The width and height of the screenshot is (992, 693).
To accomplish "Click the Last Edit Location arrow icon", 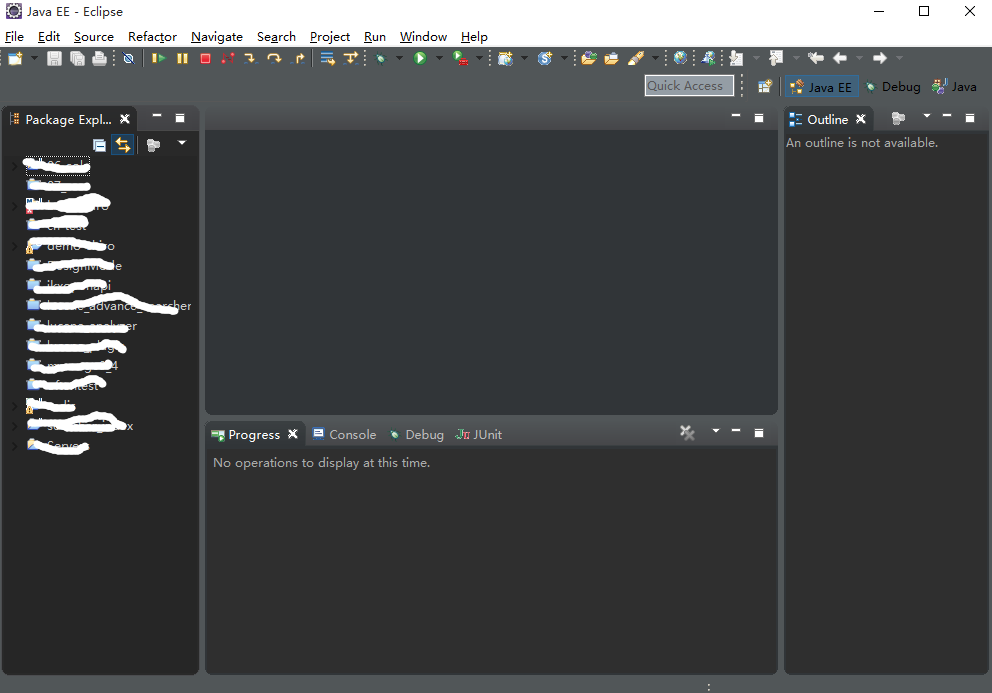I will pos(815,58).
